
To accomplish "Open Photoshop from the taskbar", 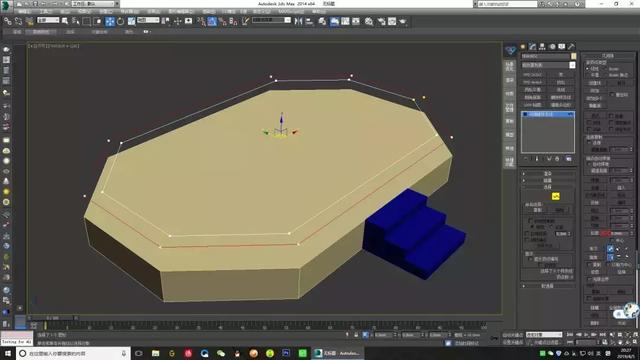I will point(286,353).
